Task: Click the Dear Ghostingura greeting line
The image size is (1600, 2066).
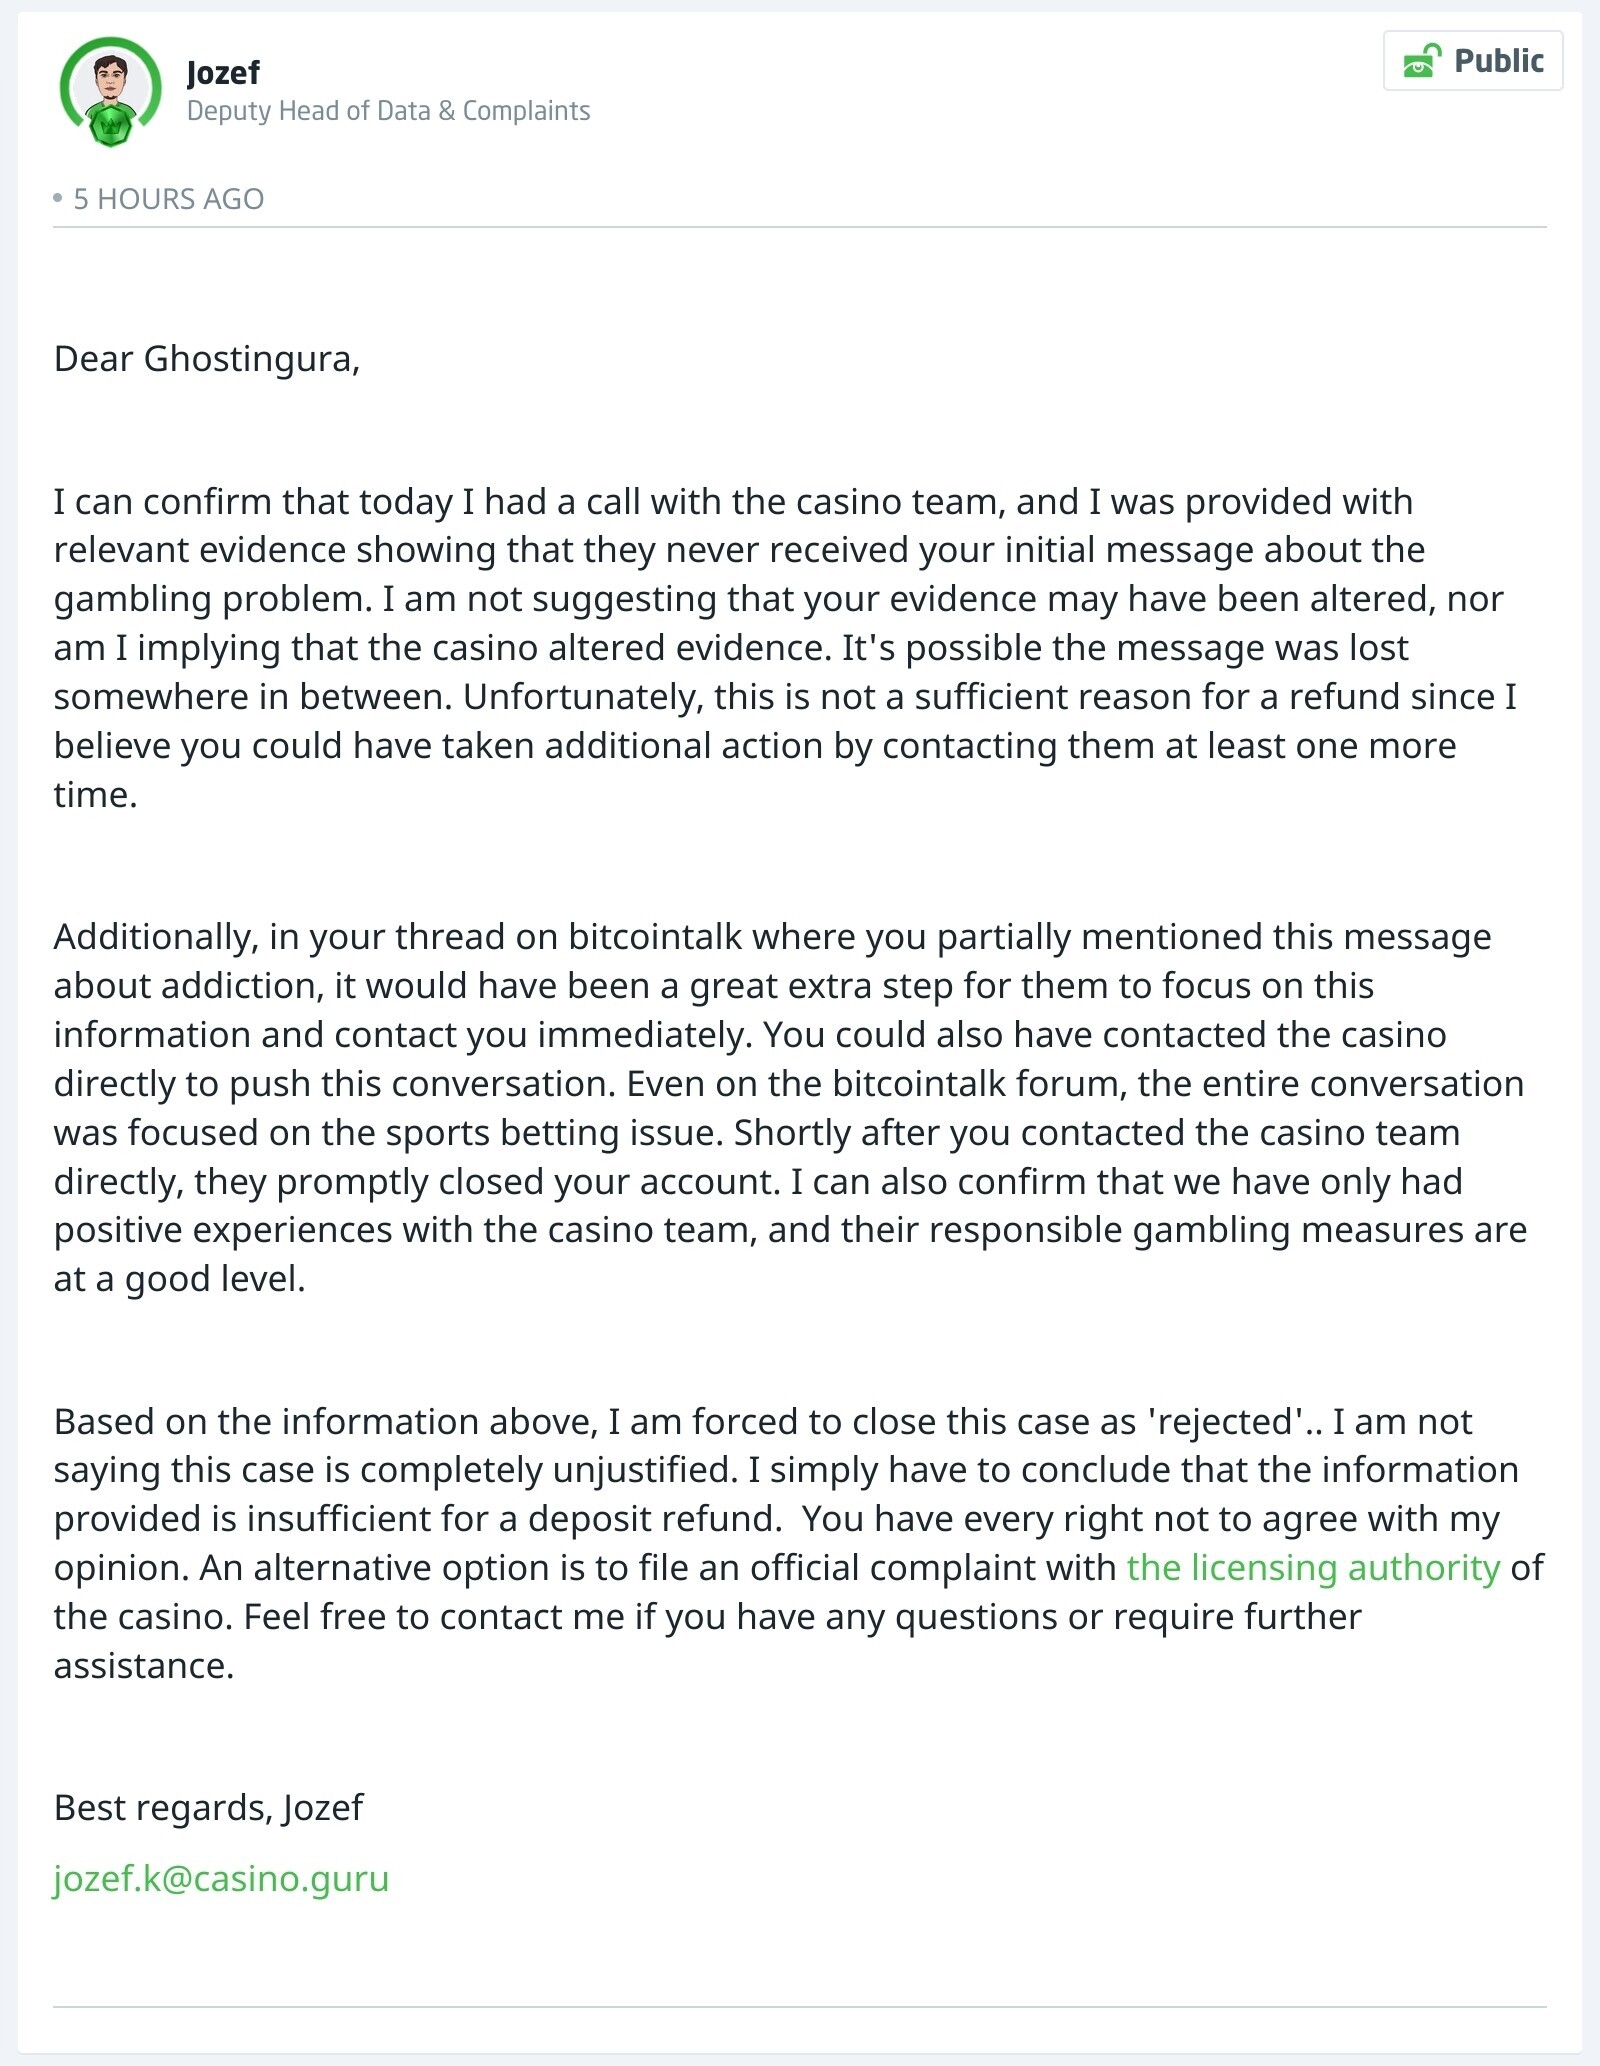Action: click(207, 359)
